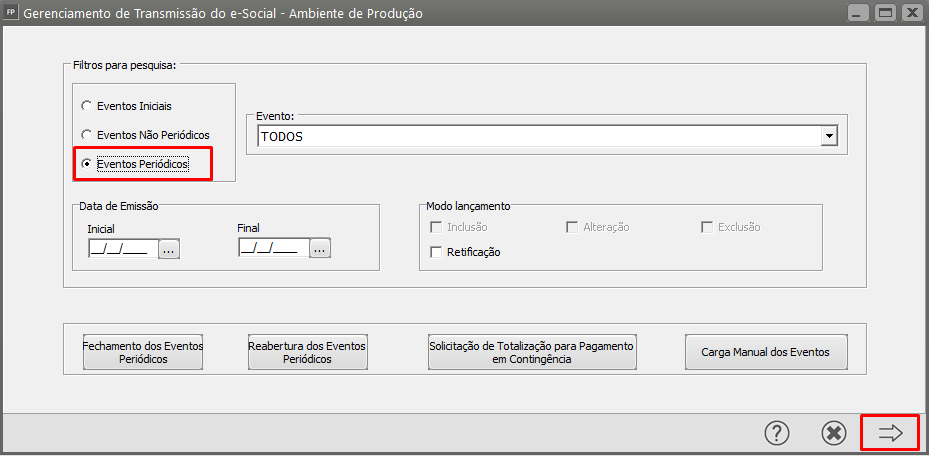The image size is (929, 456).
Task: Focus the Inicial emission date field
Action: [x=120, y=249]
